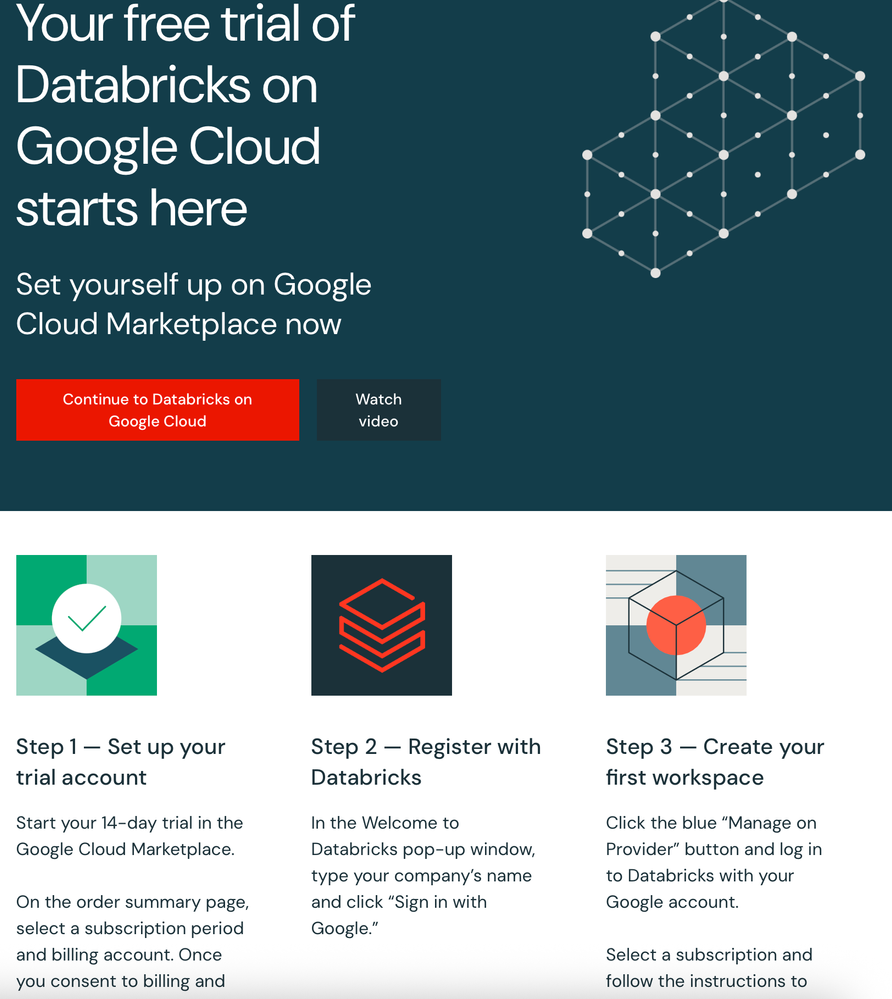Click the Start your 14-day trial paragraph
Screen dimensions: 892x999
pyautogui.click(x=130, y=836)
